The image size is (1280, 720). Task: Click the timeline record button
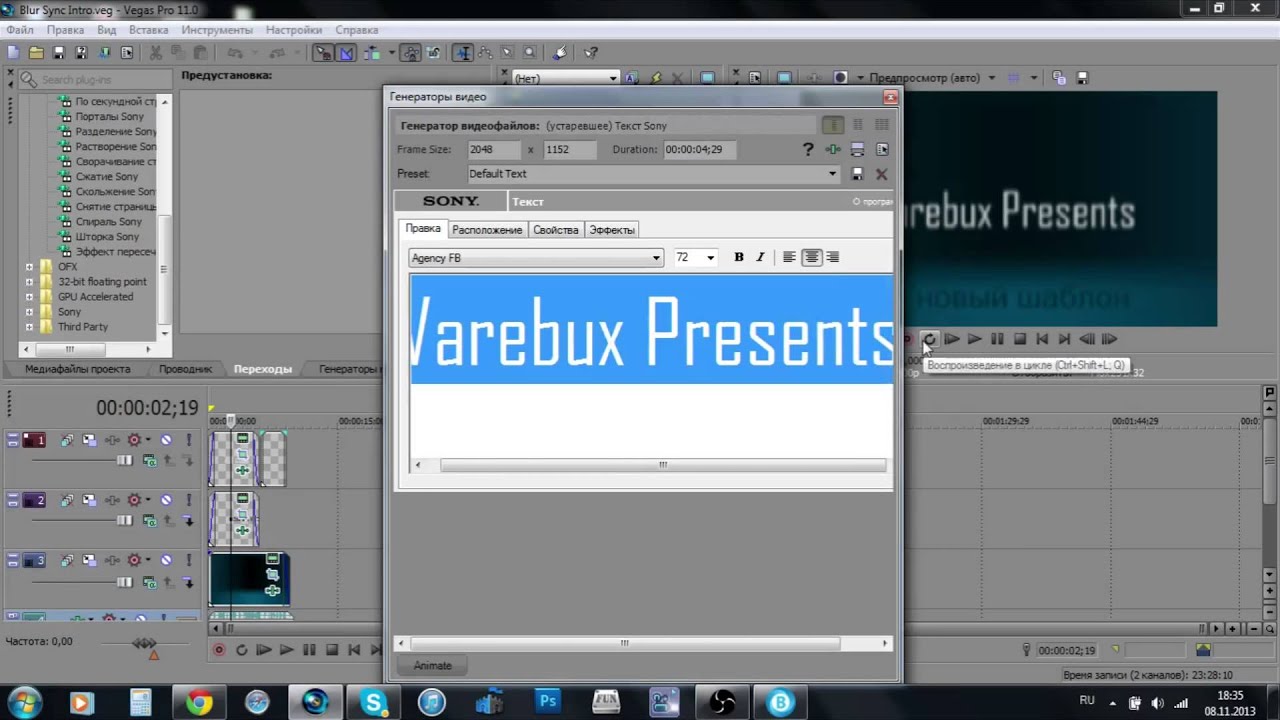(219, 650)
